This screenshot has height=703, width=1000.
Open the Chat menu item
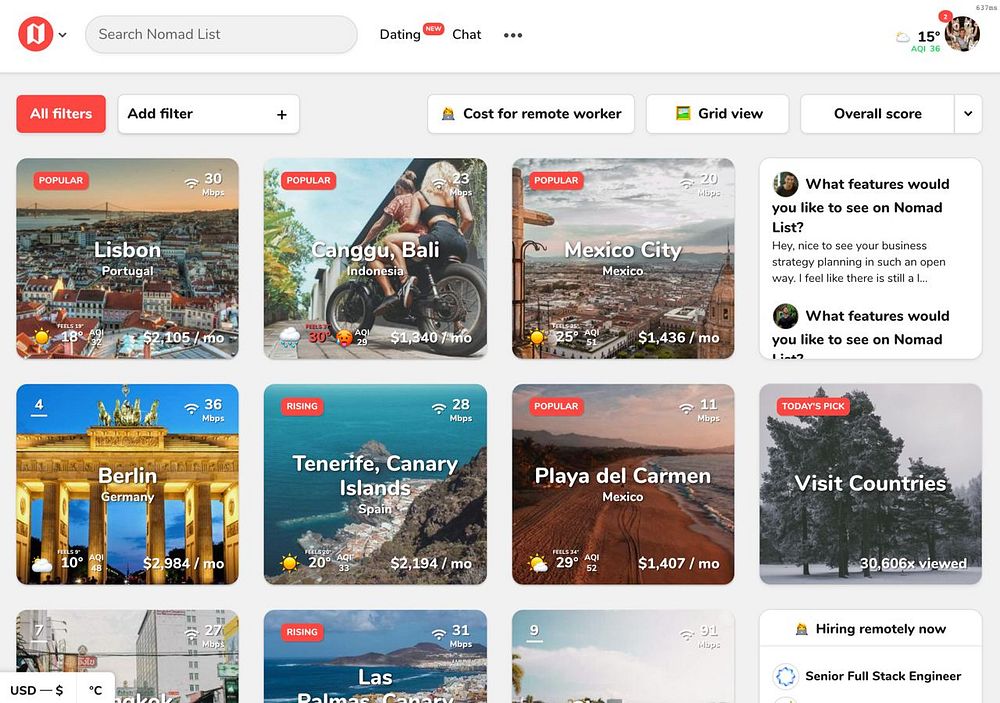pos(466,34)
